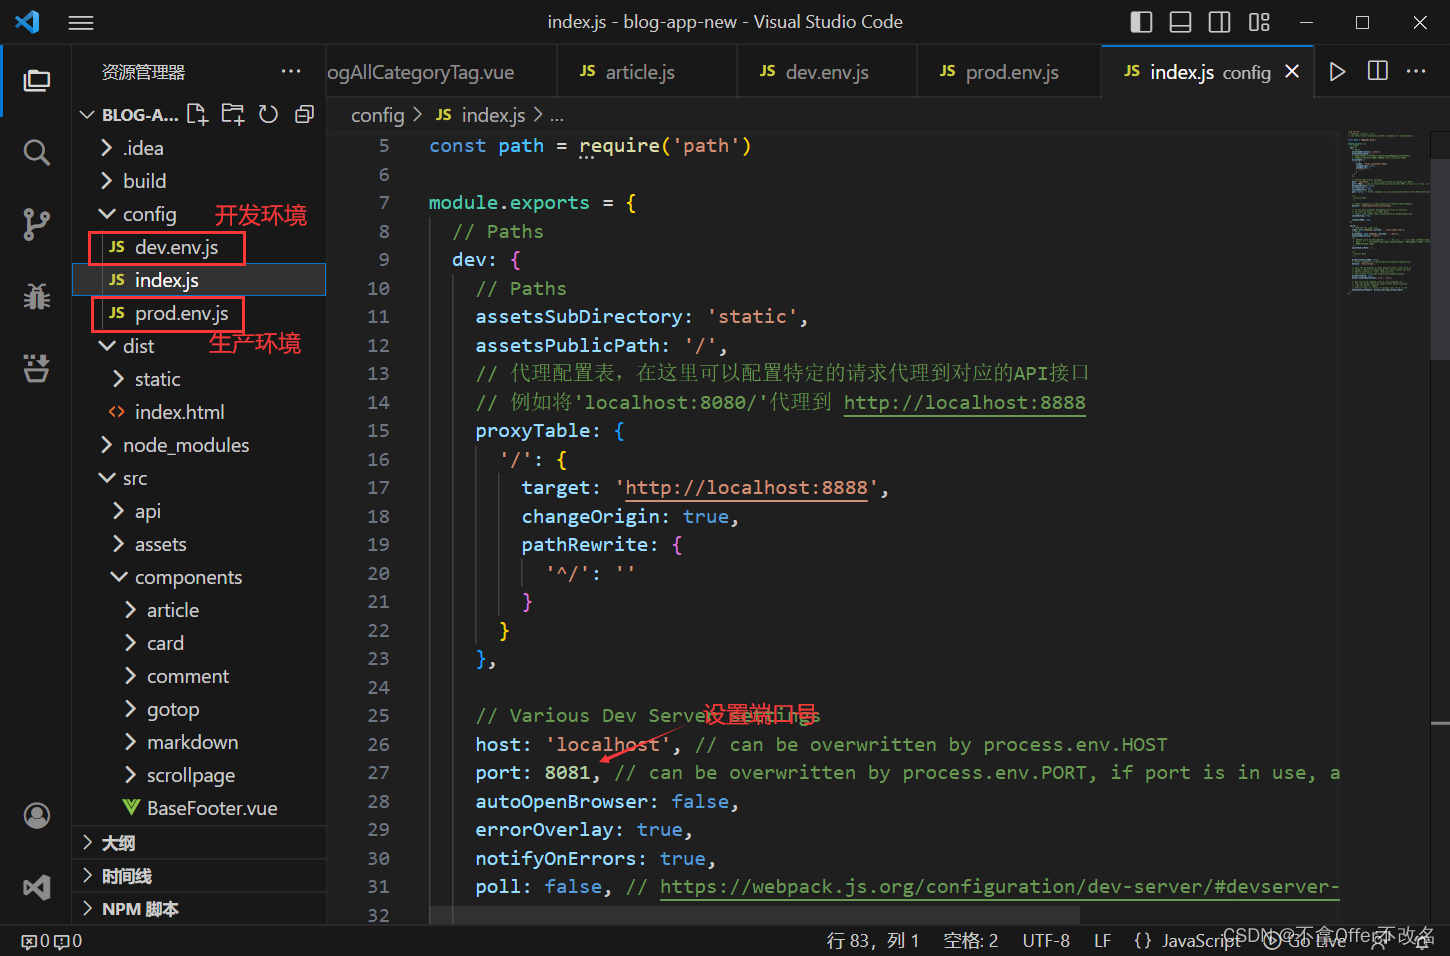Expand the node_modules folder

(x=199, y=445)
